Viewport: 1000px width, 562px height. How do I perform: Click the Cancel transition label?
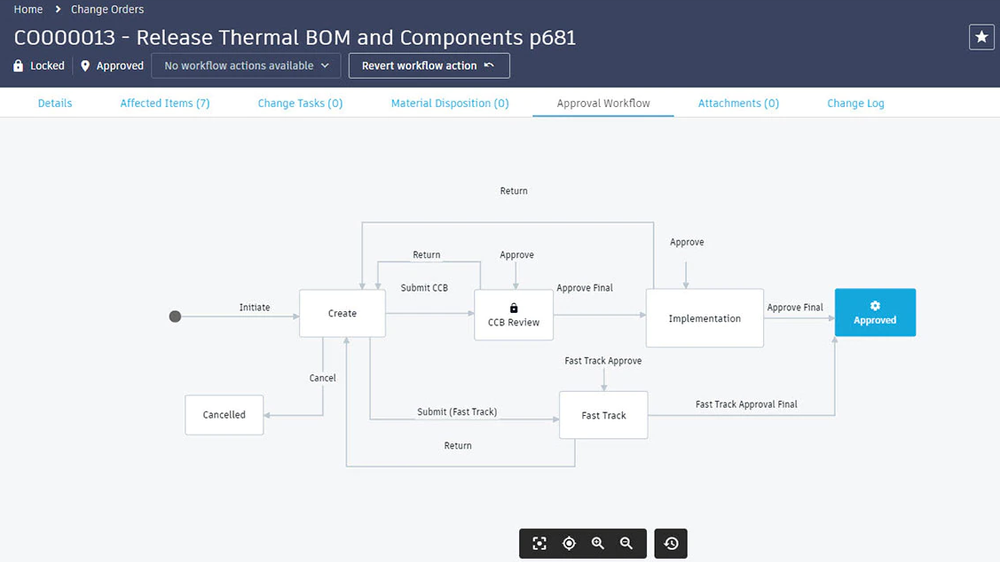click(322, 378)
